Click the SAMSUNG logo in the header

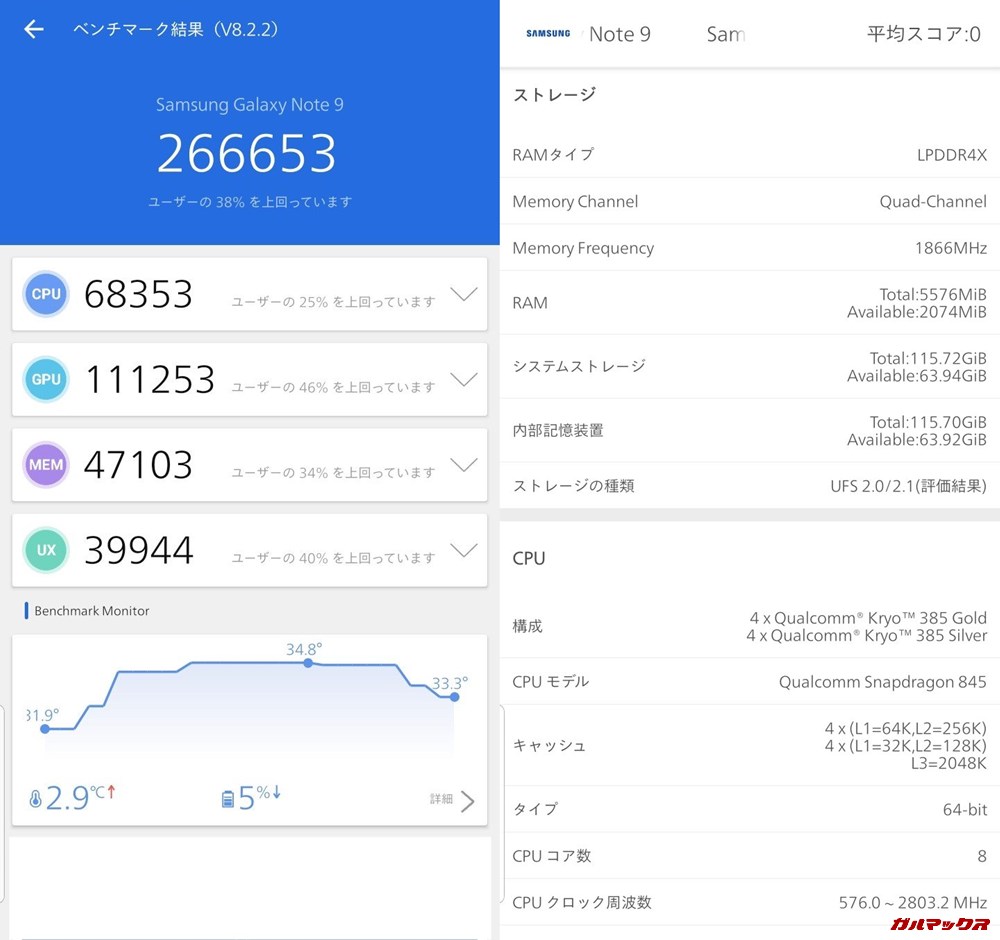pyautogui.click(x=547, y=33)
